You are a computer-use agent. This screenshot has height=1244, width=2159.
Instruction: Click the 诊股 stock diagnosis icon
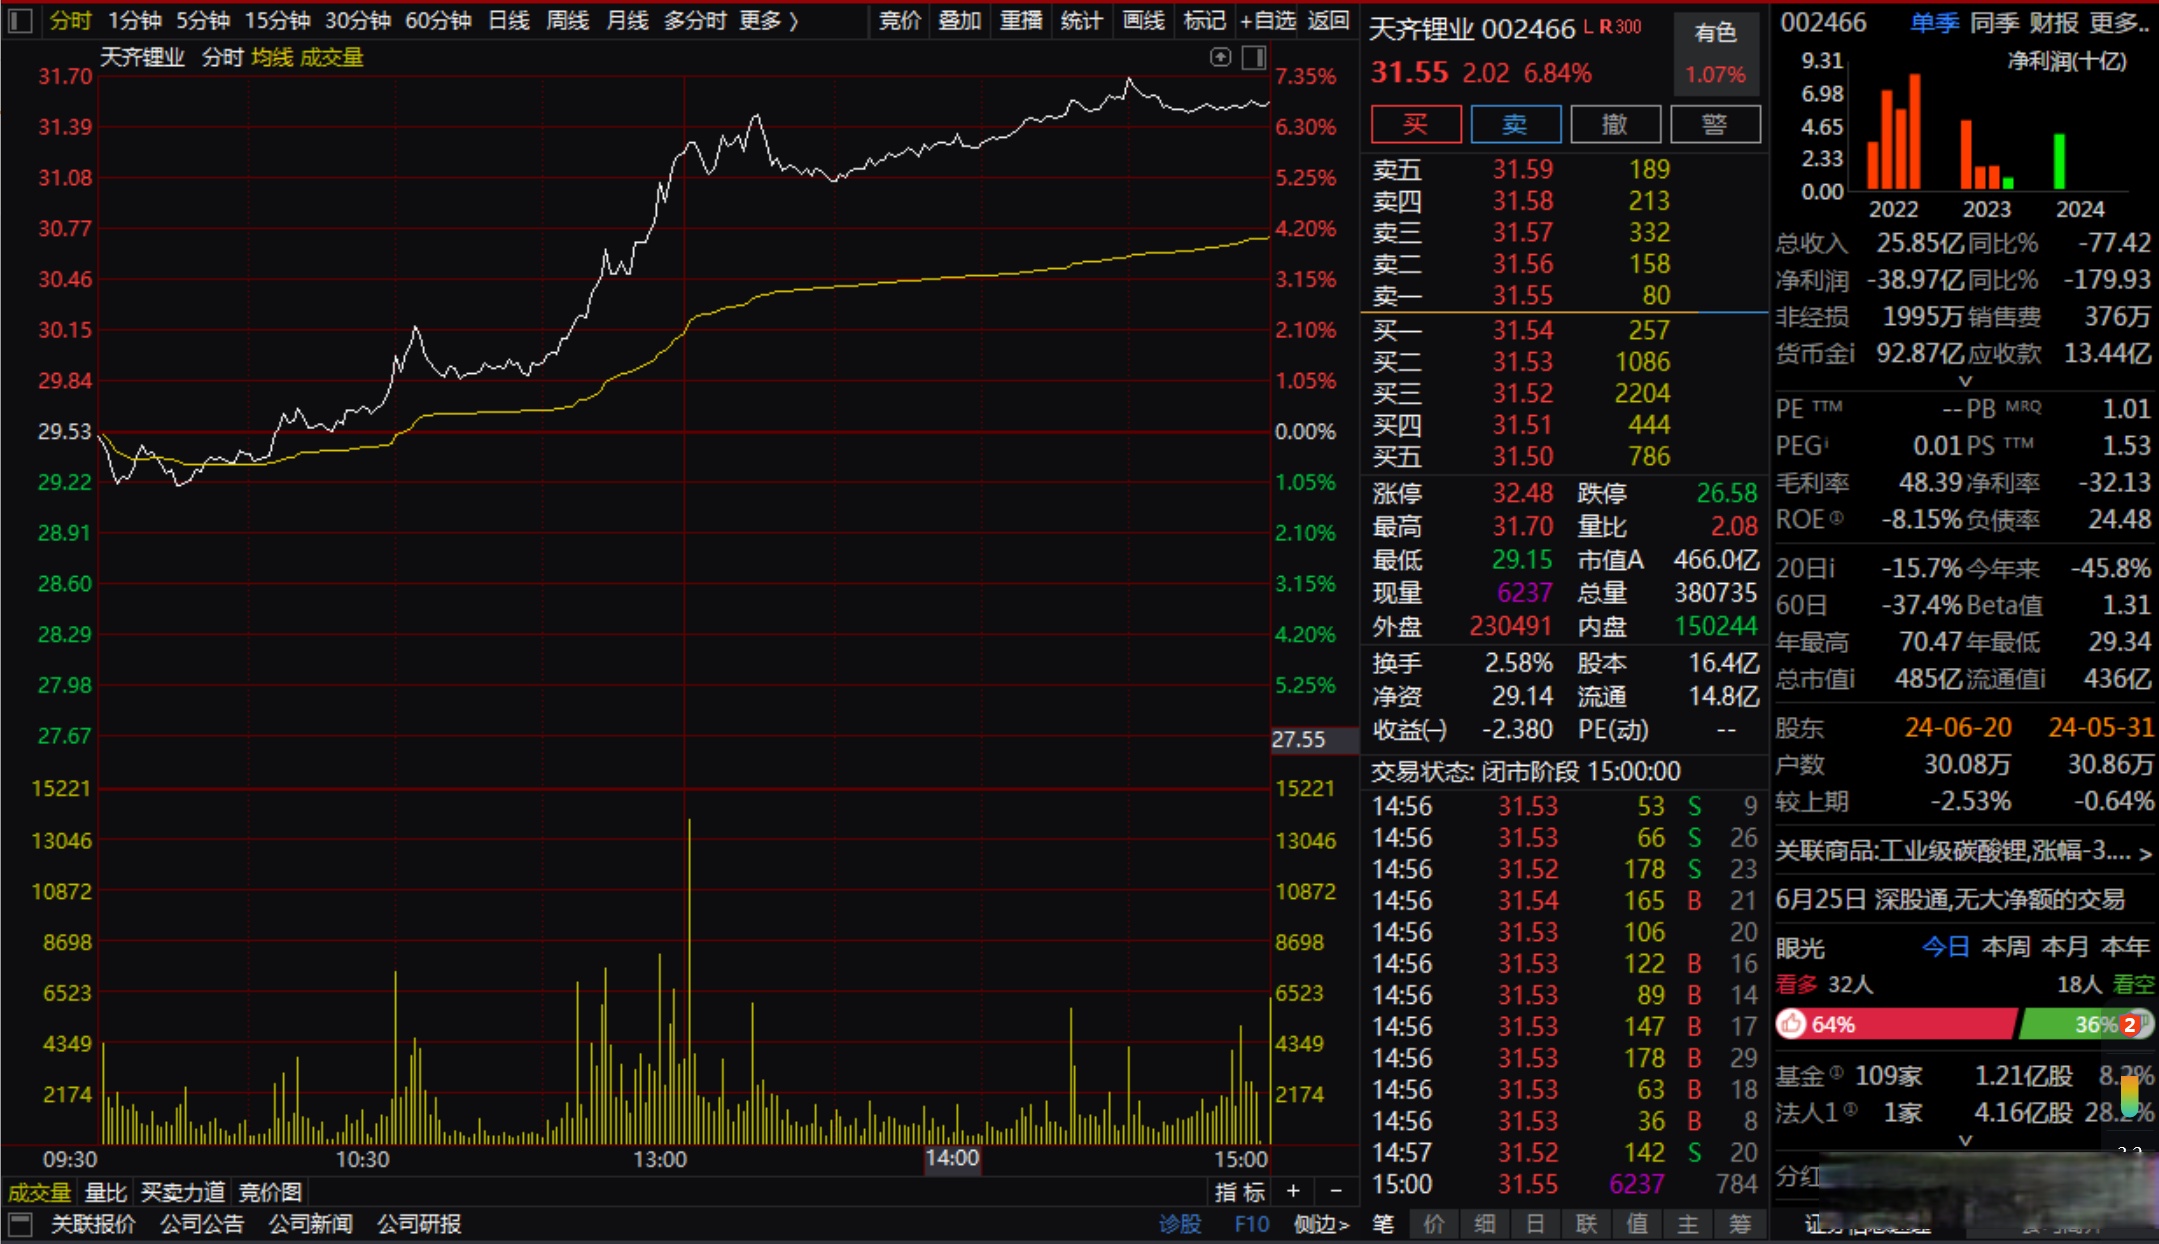(x=1181, y=1224)
